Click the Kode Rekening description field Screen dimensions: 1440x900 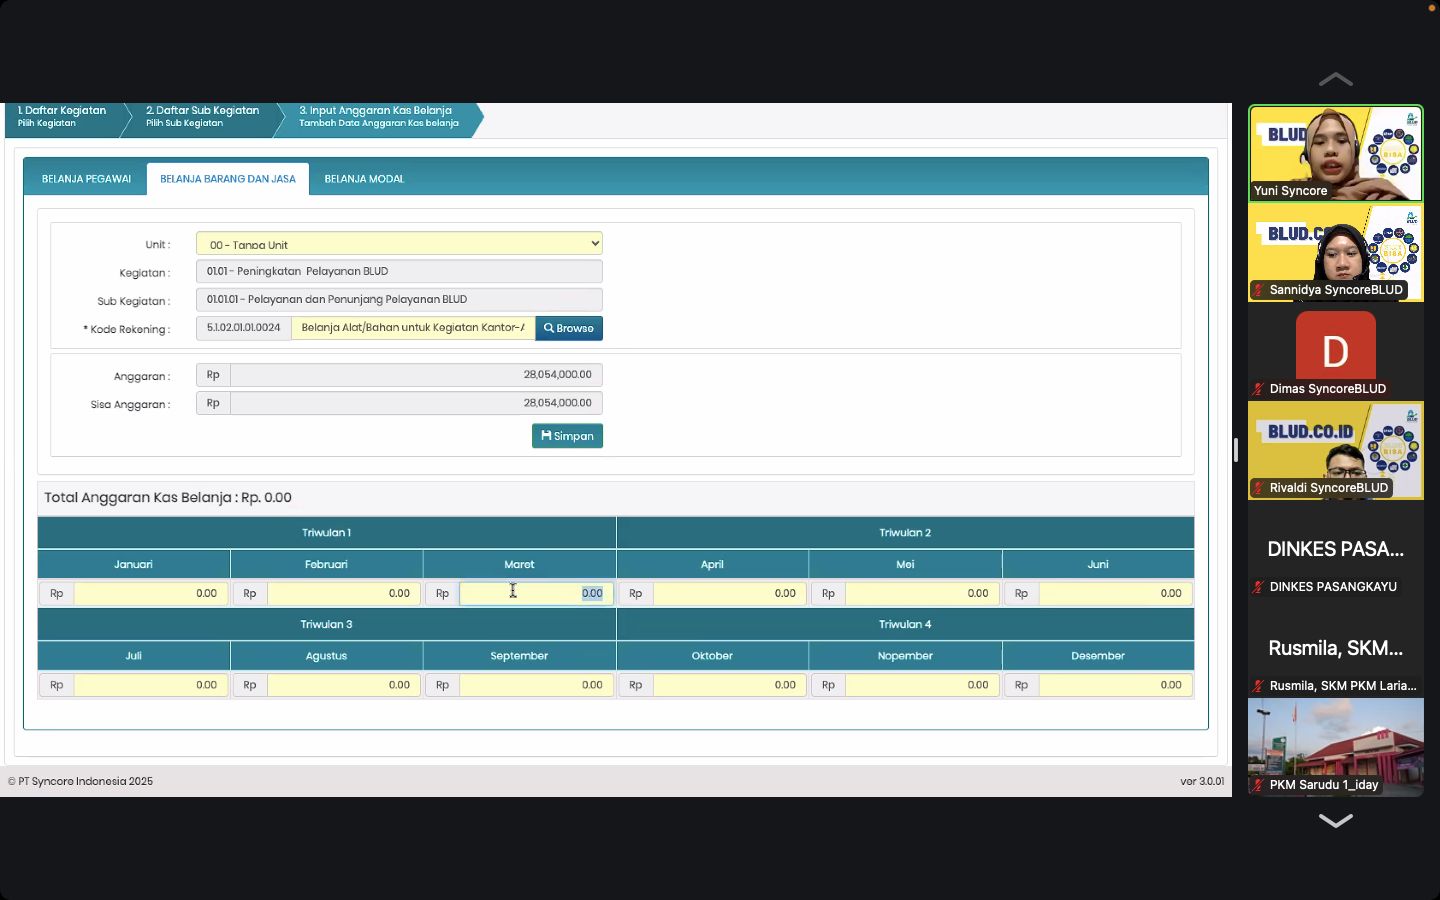[413, 328]
